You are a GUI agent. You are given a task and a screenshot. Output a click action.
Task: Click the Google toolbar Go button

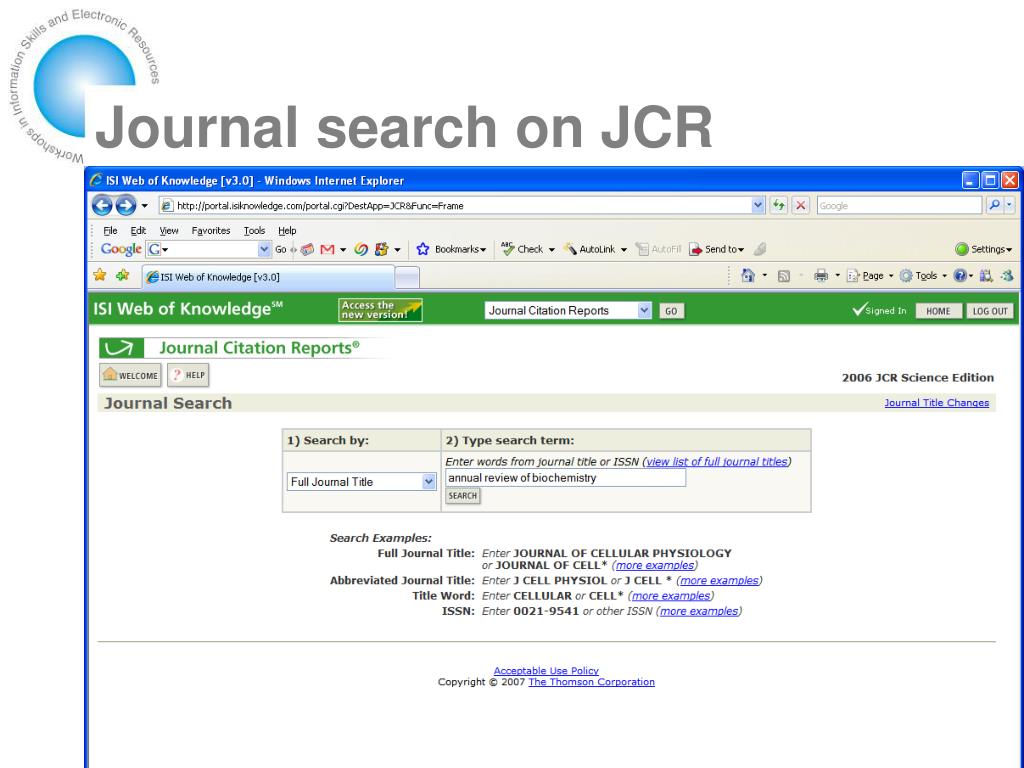(x=281, y=249)
